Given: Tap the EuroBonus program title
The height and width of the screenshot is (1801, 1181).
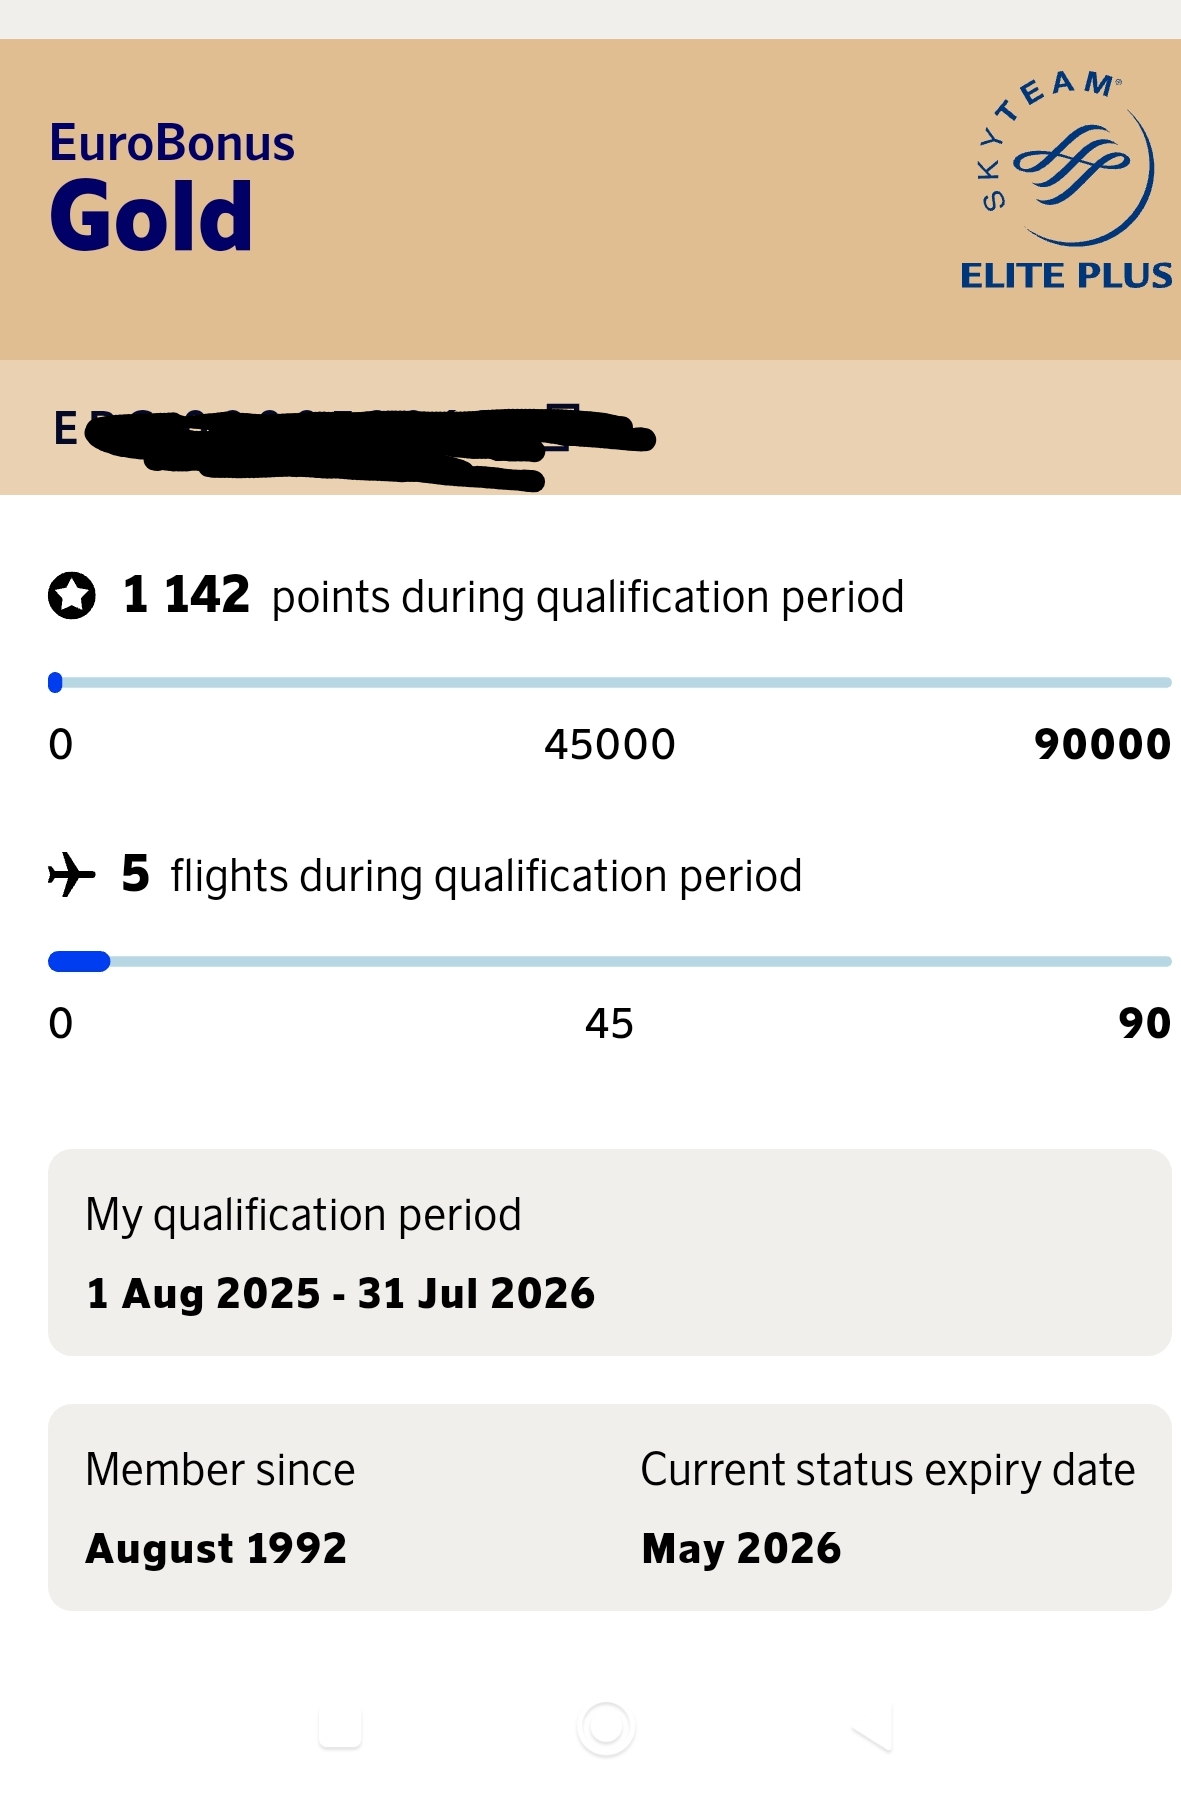Looking at the screenshot, I should point(172,143).
